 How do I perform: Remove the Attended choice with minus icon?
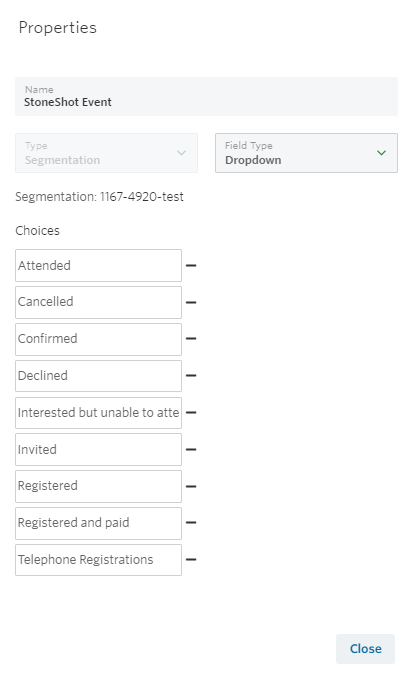[191, 265]
